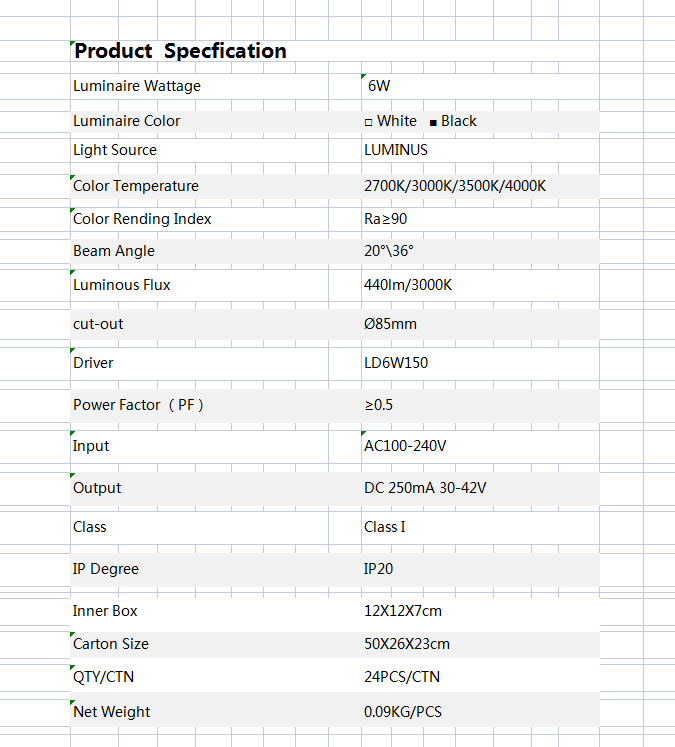The height and width of the screenshot is (747, 675).
Task: Select the Product Specfication title cell
Action: [180, 51]
